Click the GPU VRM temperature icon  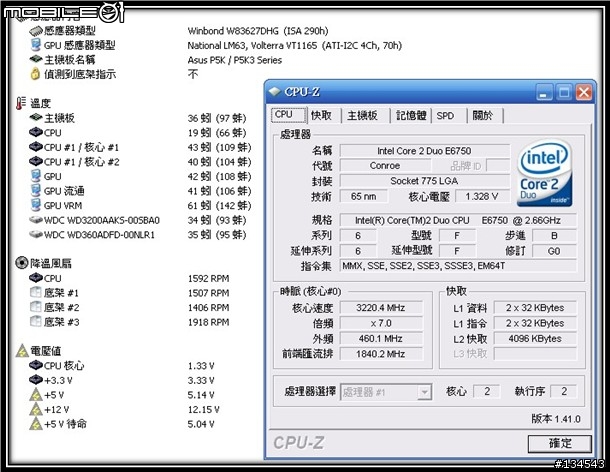pyautogui.click(x=35, y=205)
